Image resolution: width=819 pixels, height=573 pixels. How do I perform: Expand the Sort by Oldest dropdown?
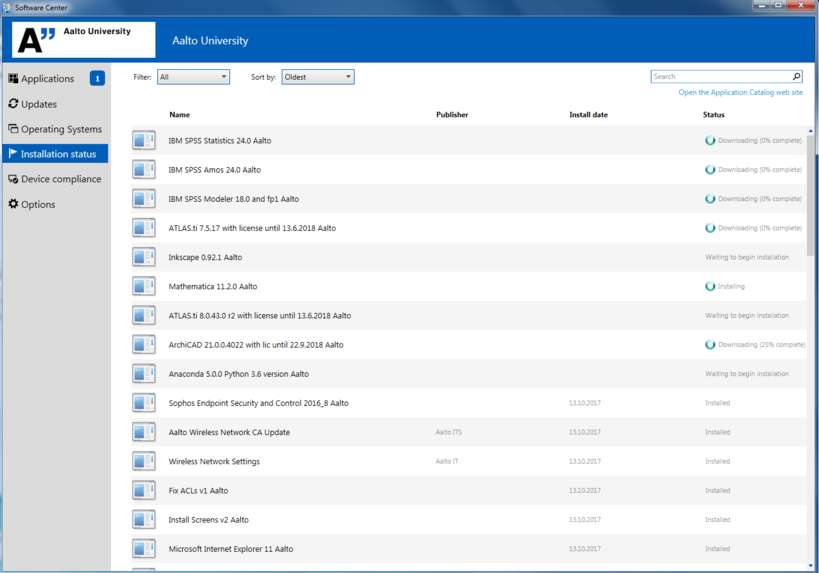pyautogui.click(x=317, y=77)
